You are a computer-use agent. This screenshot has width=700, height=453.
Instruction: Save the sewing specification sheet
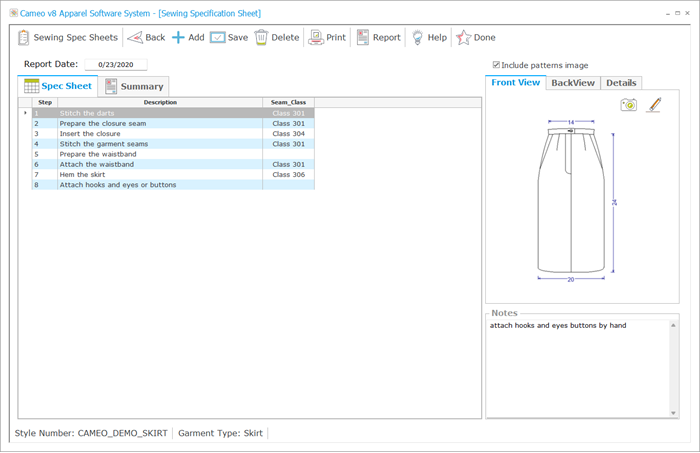(x=229, y=38)
